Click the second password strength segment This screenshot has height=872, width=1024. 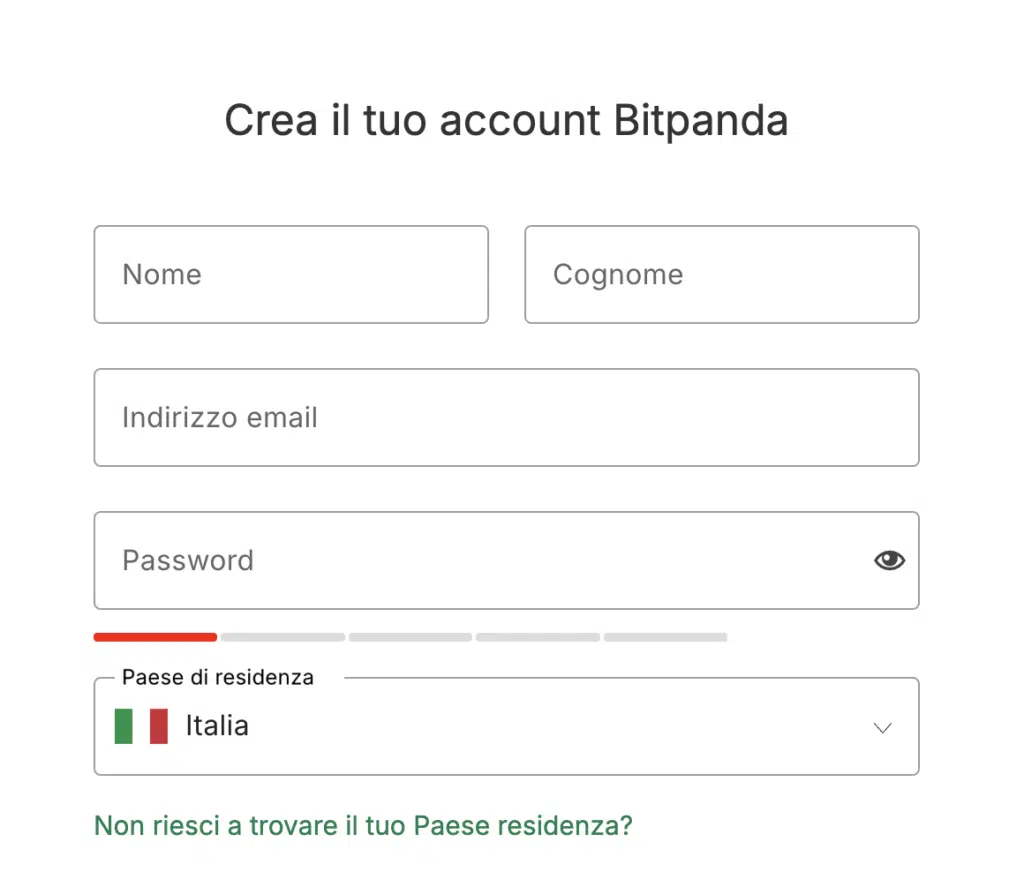point(283,637)
